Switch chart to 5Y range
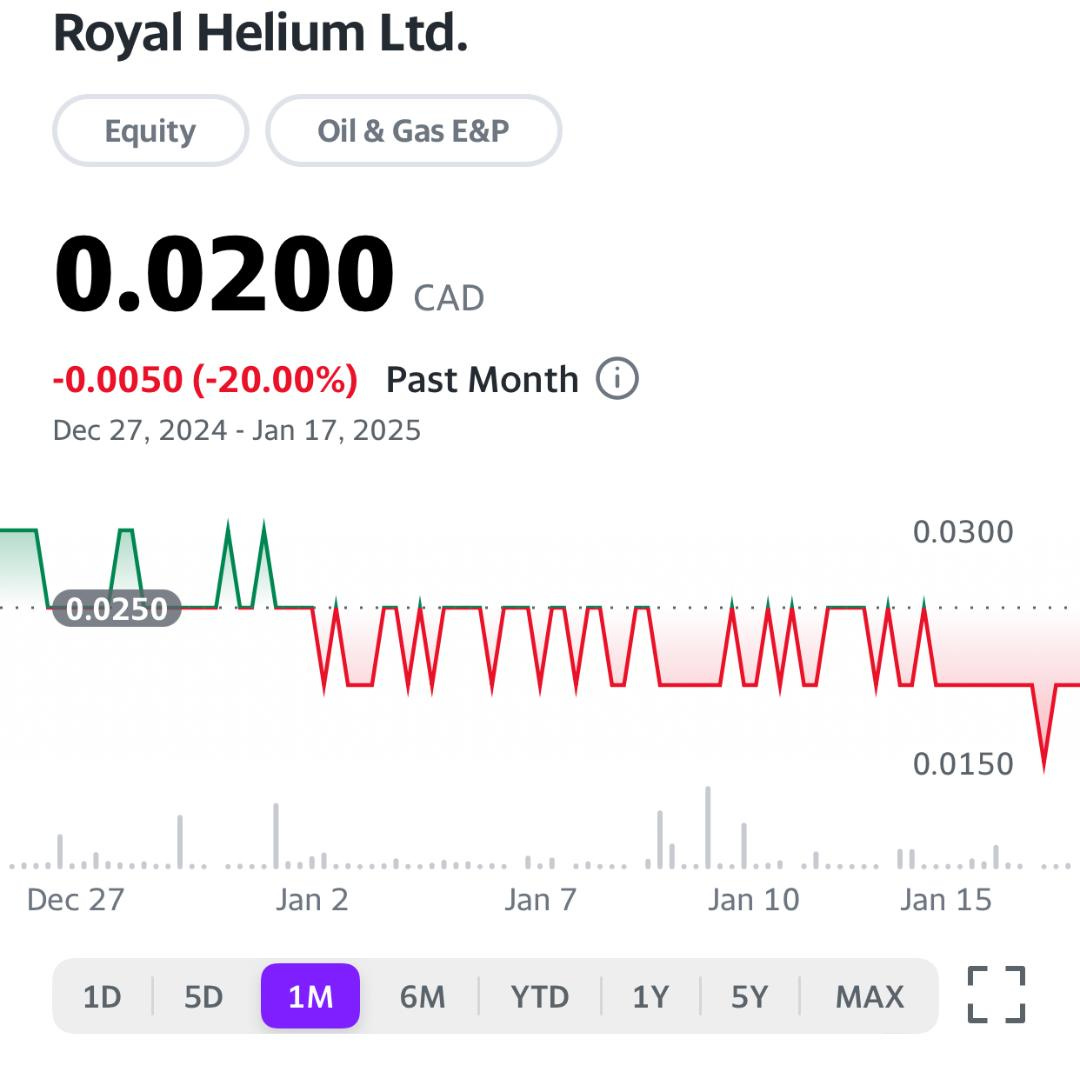Viewport: 1080px width, 1085px height. 750,996
